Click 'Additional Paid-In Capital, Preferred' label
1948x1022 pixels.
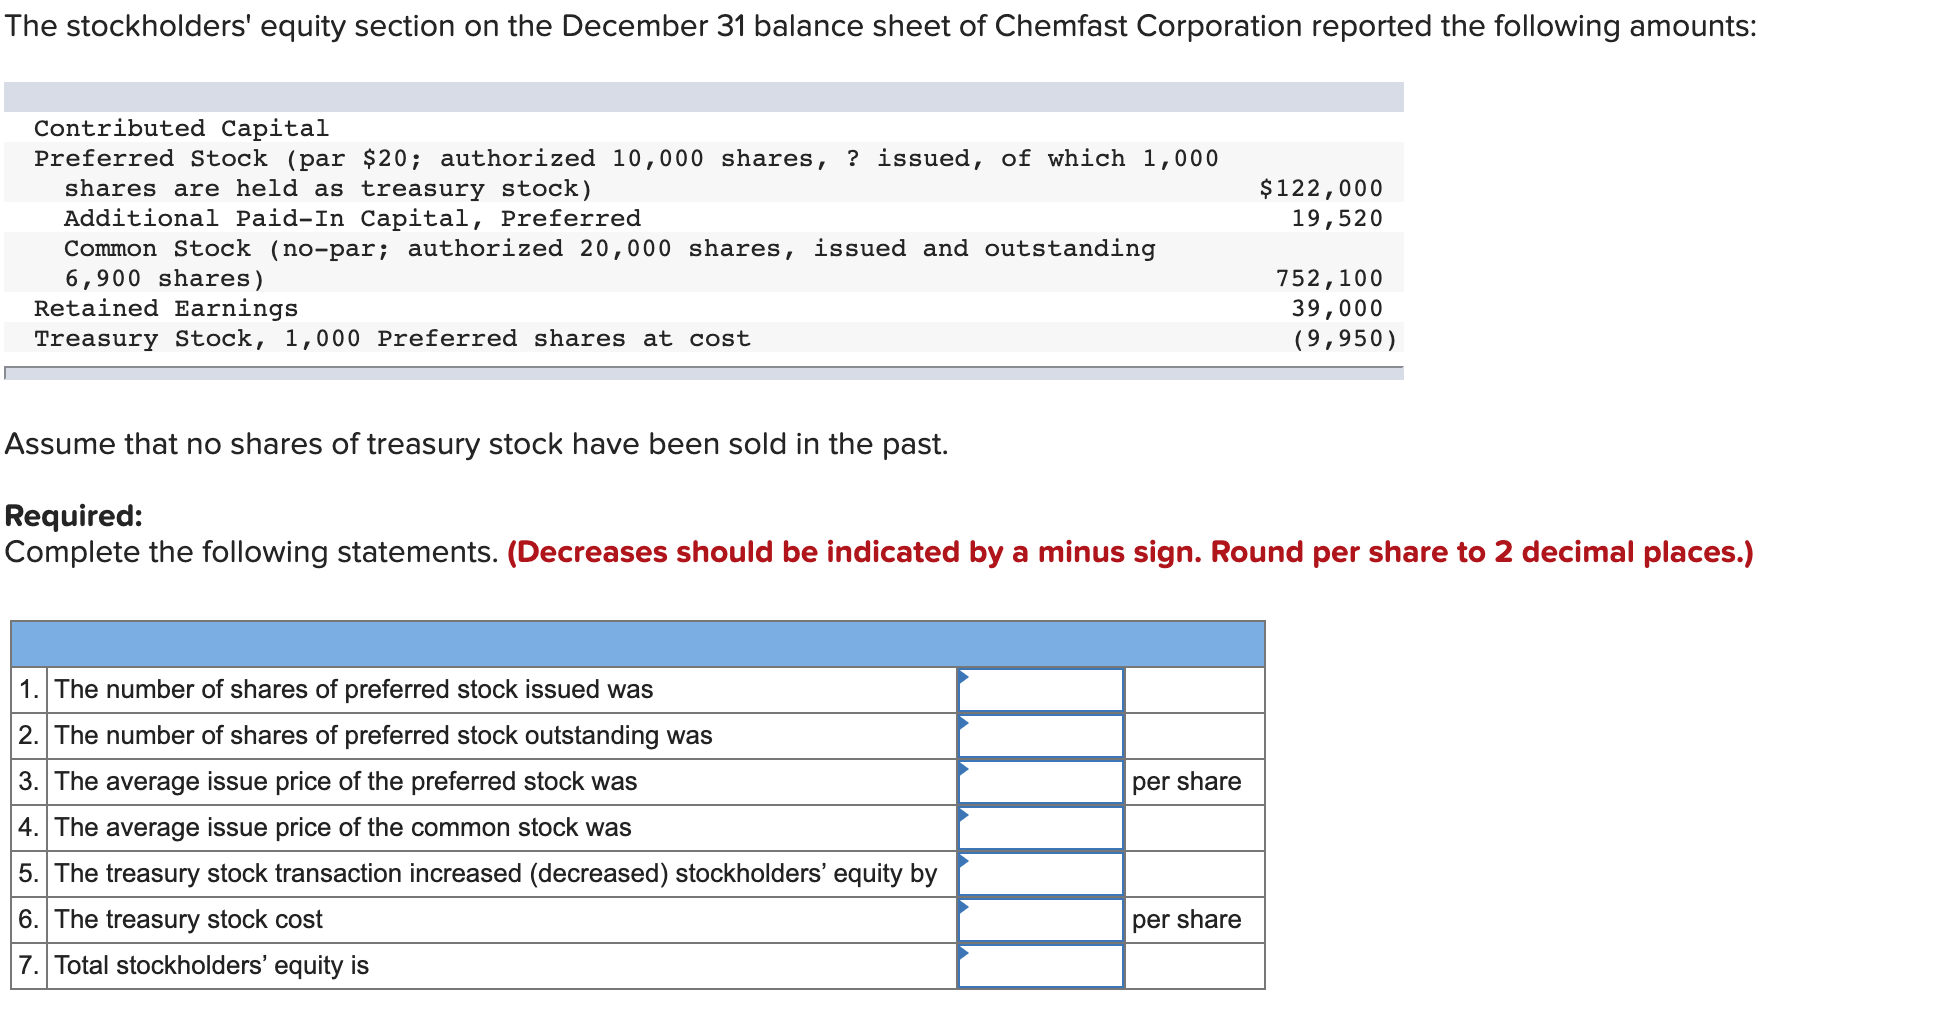point(352,218)
